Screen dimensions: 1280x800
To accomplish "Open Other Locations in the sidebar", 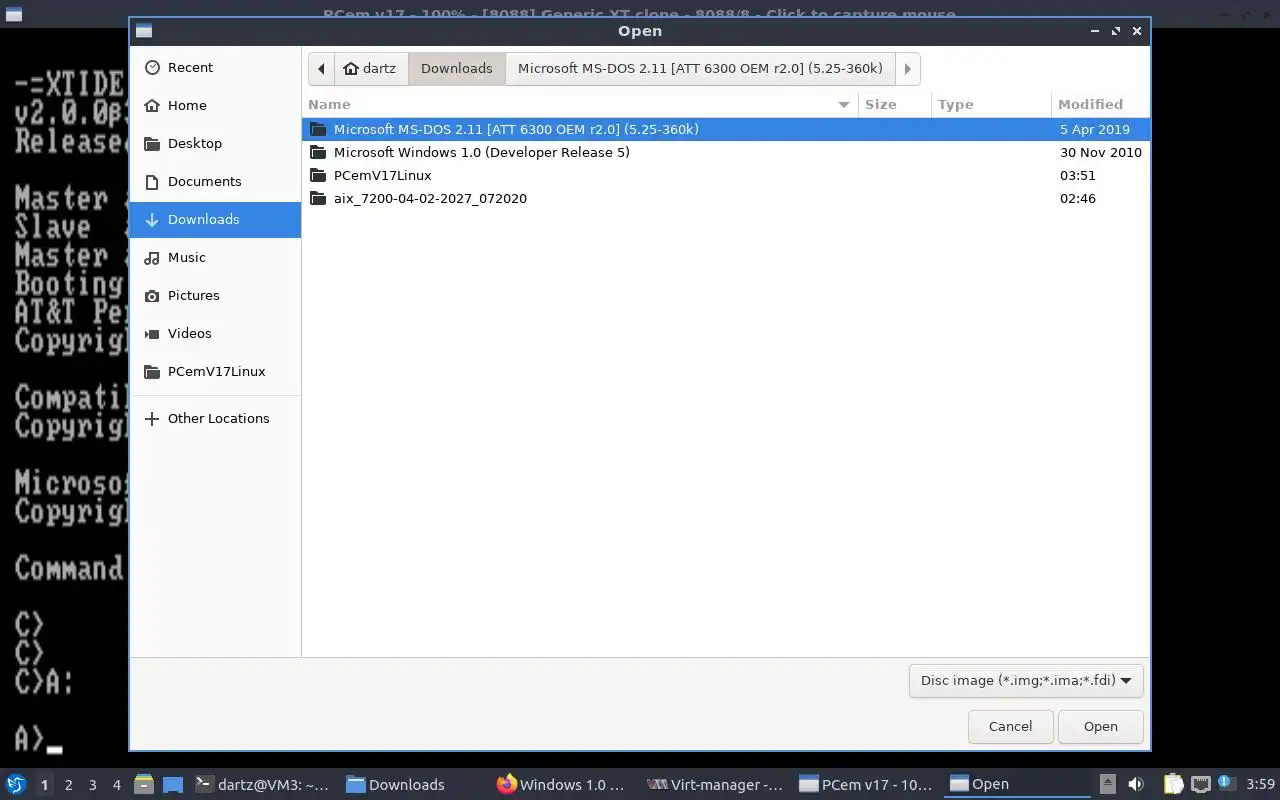I will pos(215,418).
